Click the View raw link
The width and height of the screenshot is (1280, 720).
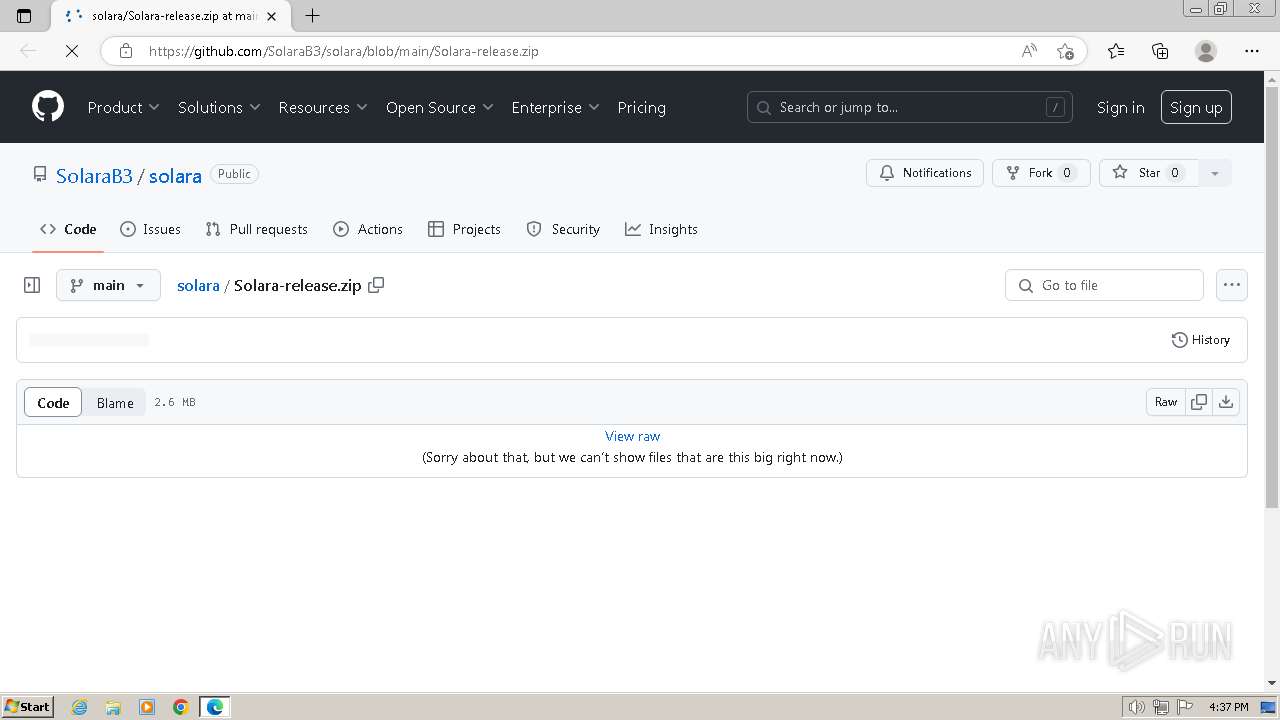point(633,436)
